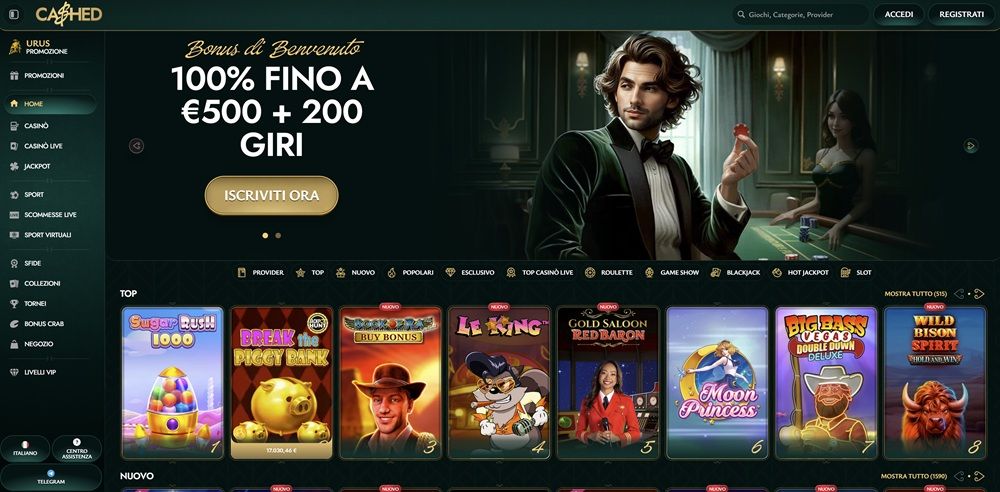
Task: Show next banner with right arrow
Action: click(x=970, y=146)
